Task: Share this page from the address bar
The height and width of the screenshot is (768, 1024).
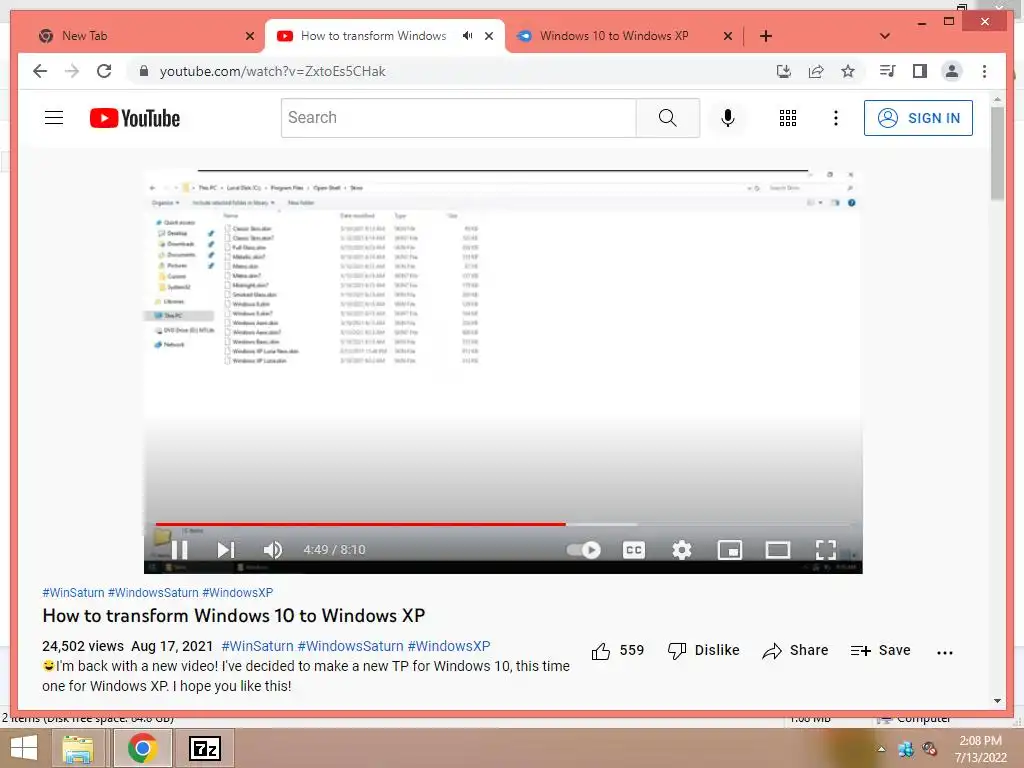Action: point(816,71)
